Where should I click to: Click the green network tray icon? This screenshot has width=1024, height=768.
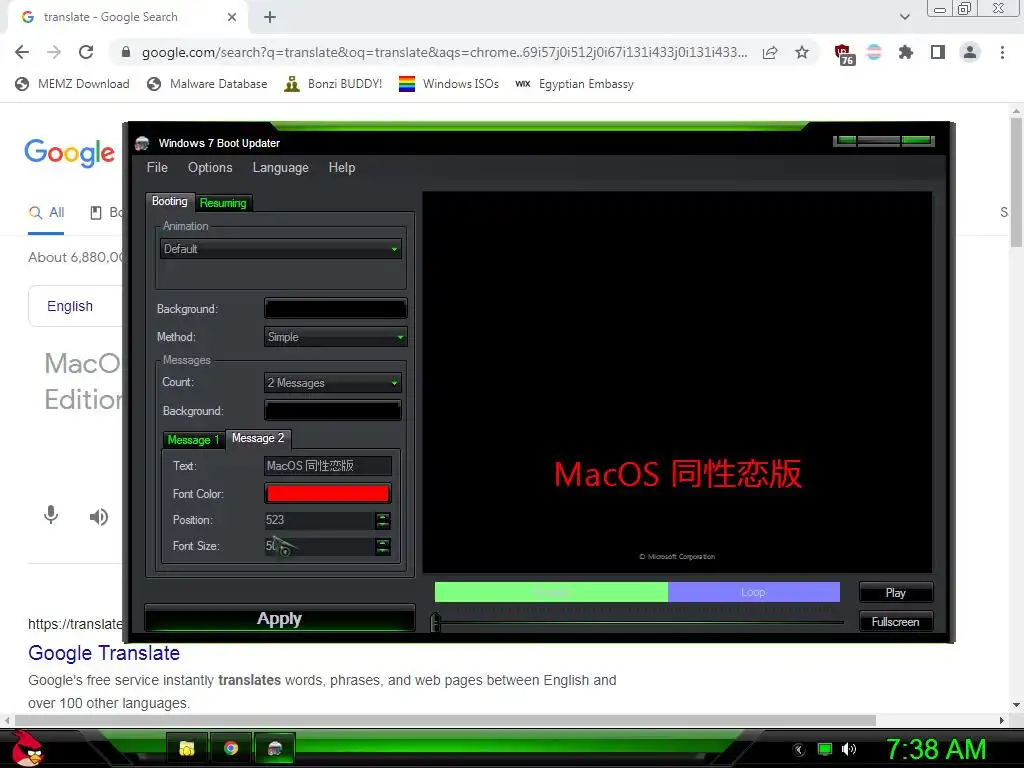coord(825,749)
